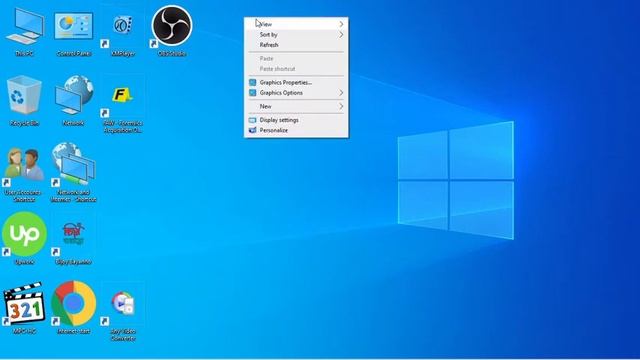640x360 pixels.
Task: Select the Control Panel desktop icon
Action: pos(73,26)
